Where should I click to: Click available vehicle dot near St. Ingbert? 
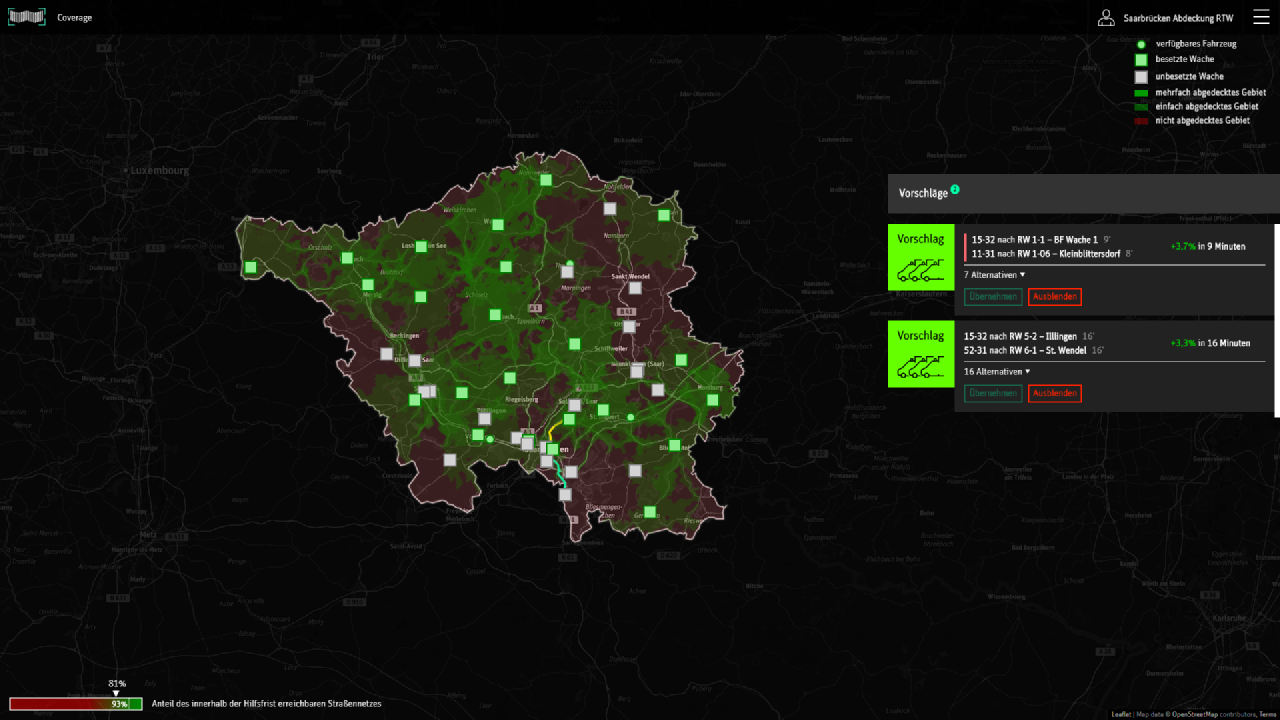[x=631, y=417]
